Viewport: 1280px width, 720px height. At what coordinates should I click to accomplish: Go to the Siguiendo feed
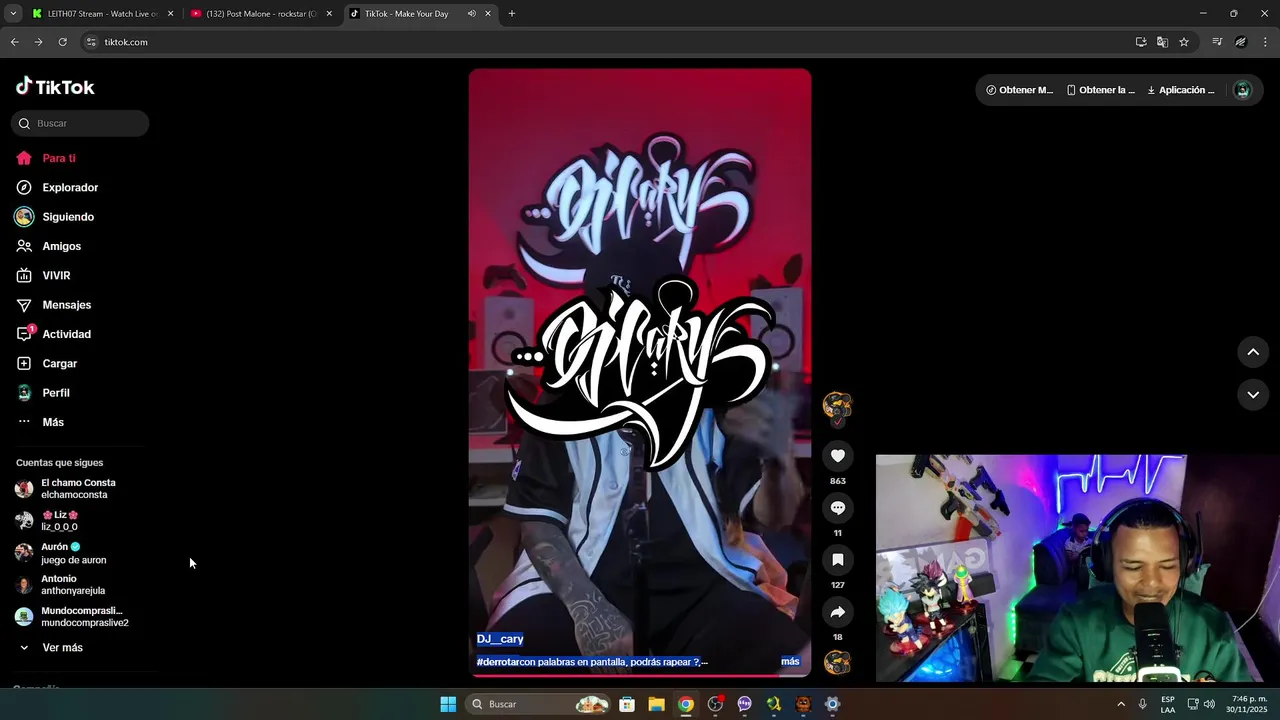coord(68,217)
